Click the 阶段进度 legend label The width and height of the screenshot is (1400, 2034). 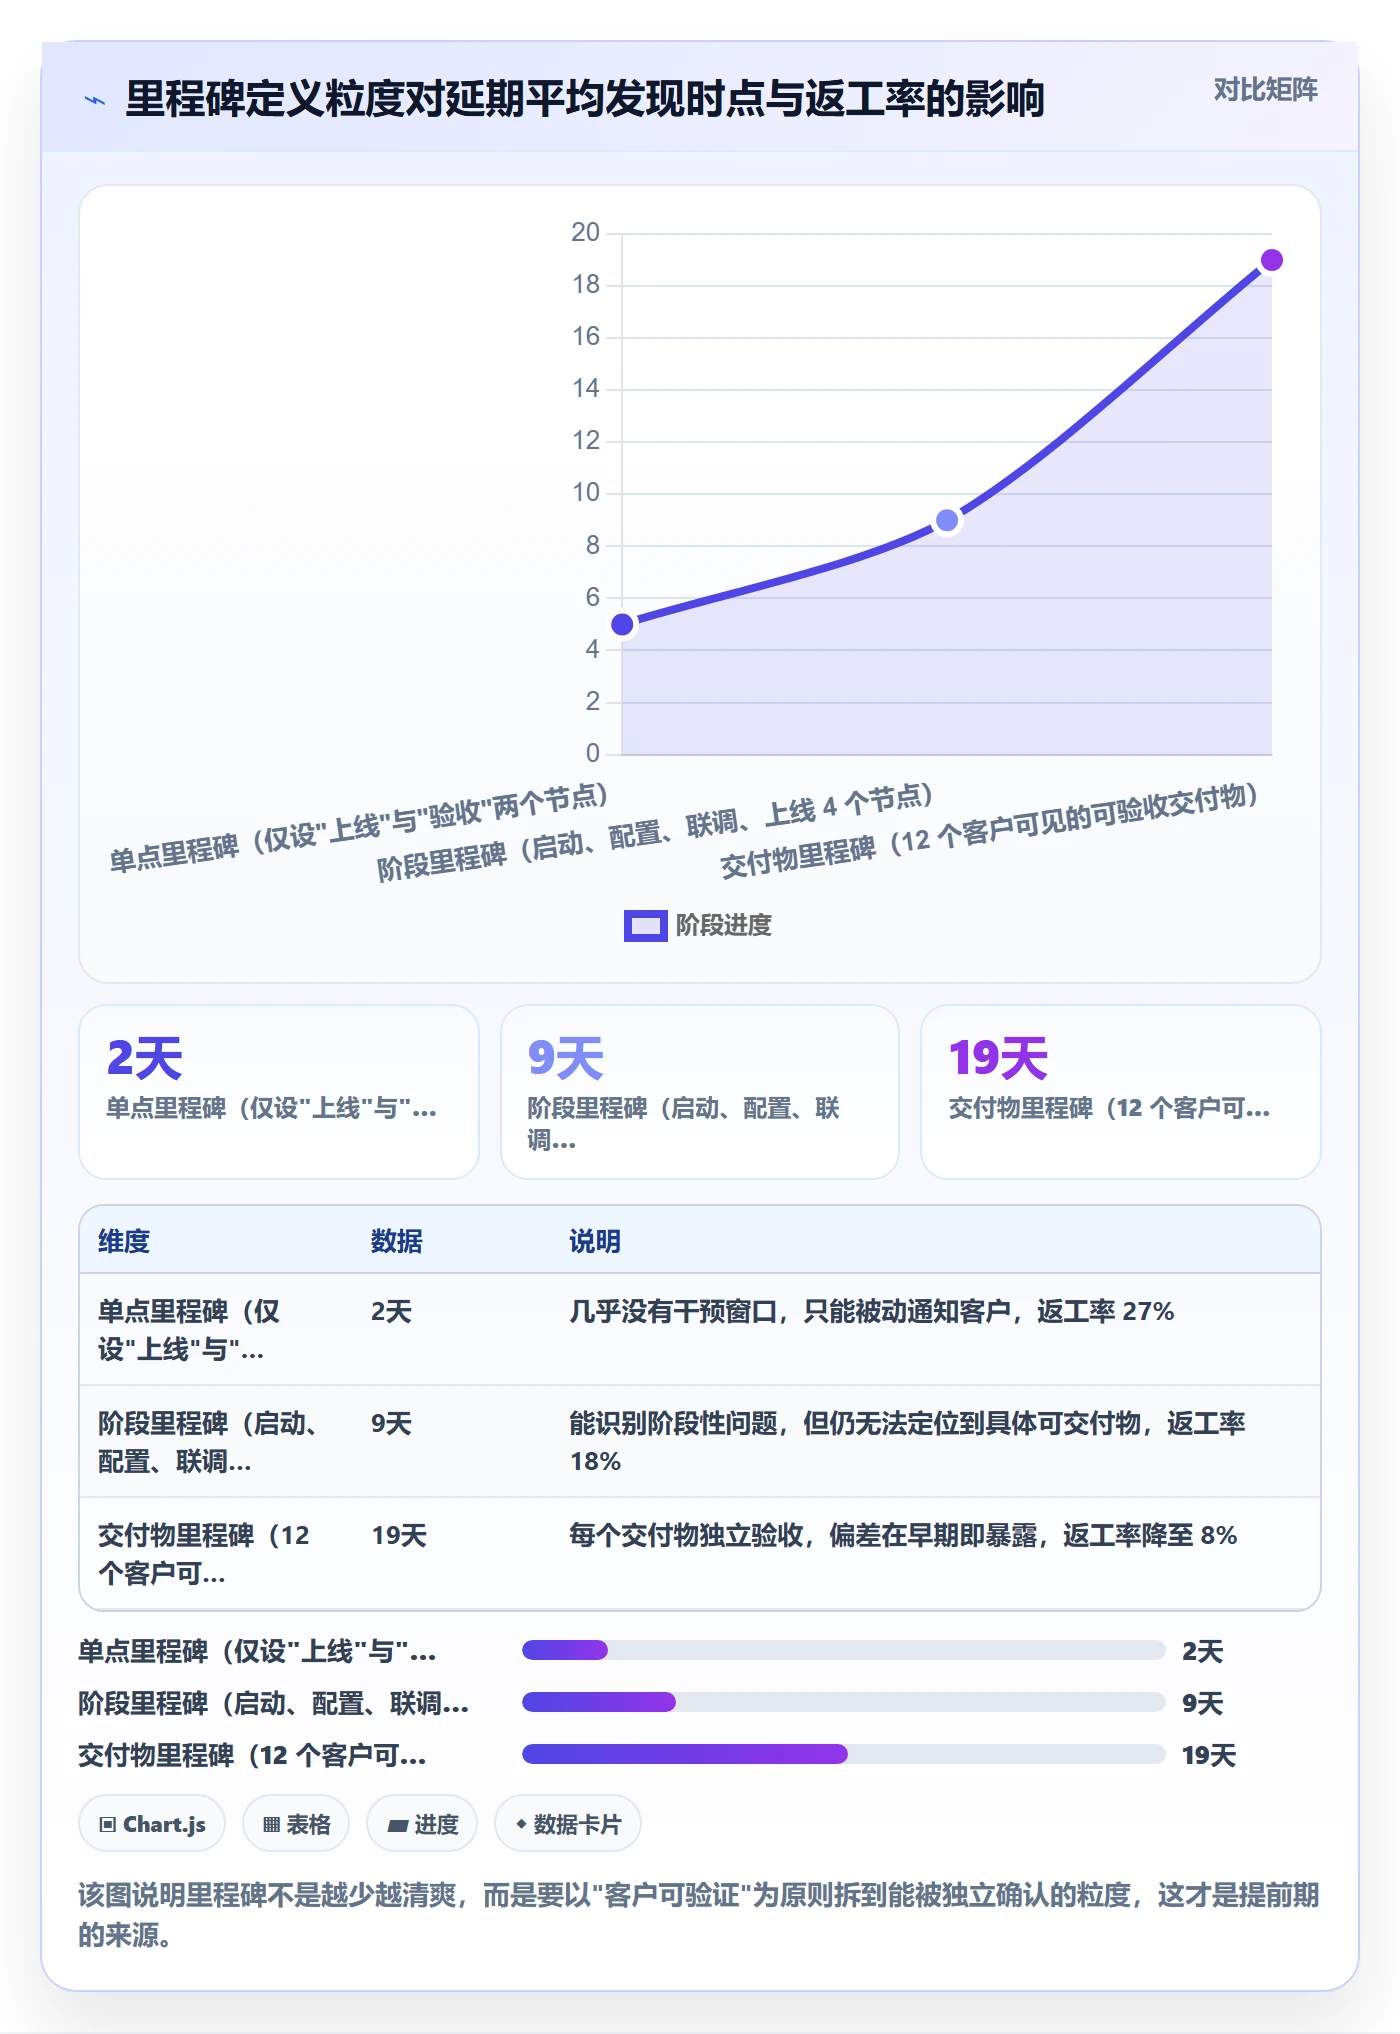pos(723,926)
